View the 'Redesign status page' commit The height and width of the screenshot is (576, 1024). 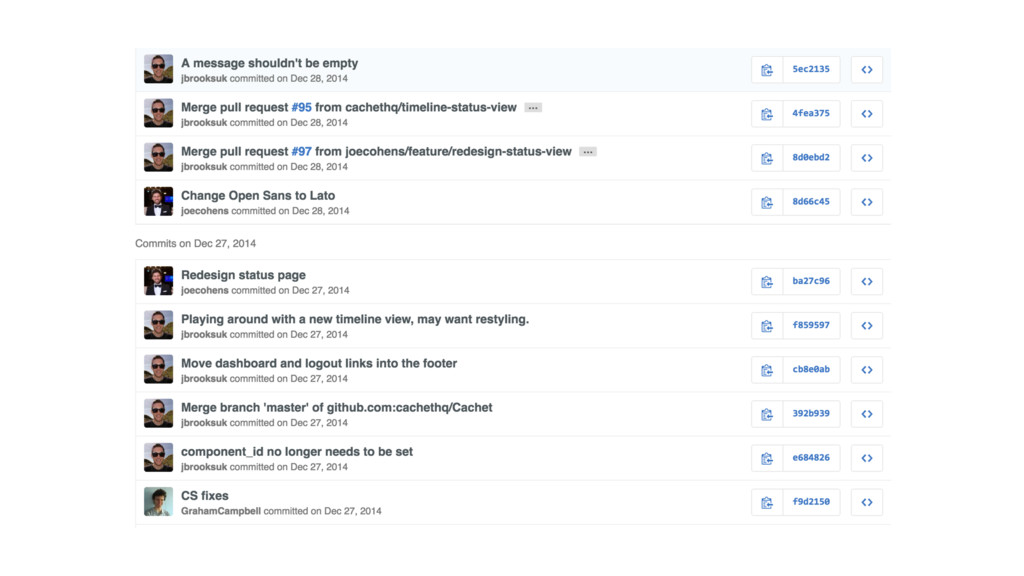tap(243, 275)
